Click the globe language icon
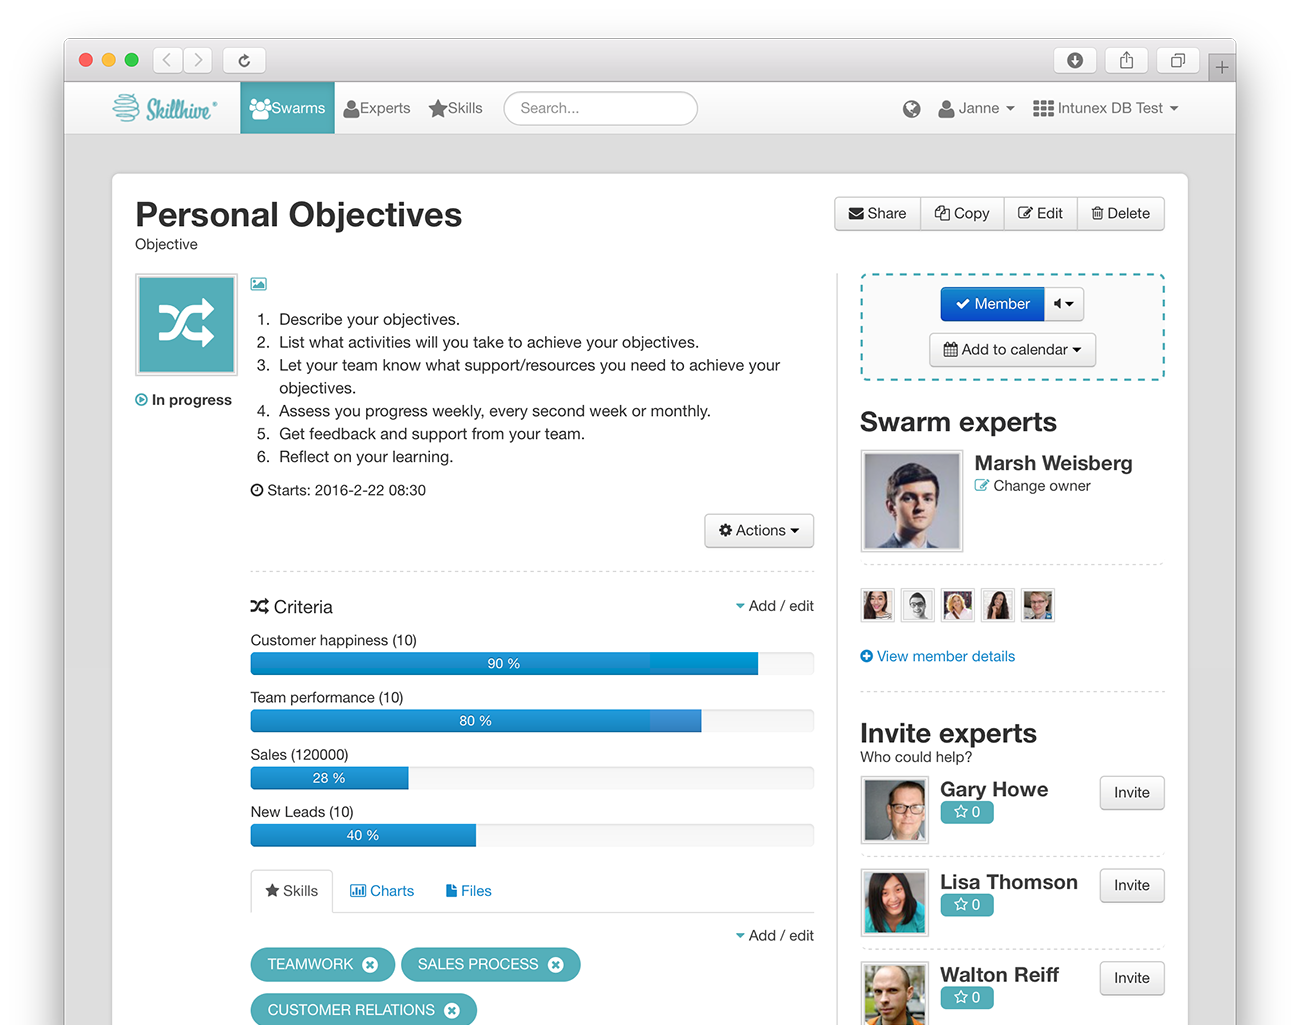1300x1025 pixels. pos(911,109)
